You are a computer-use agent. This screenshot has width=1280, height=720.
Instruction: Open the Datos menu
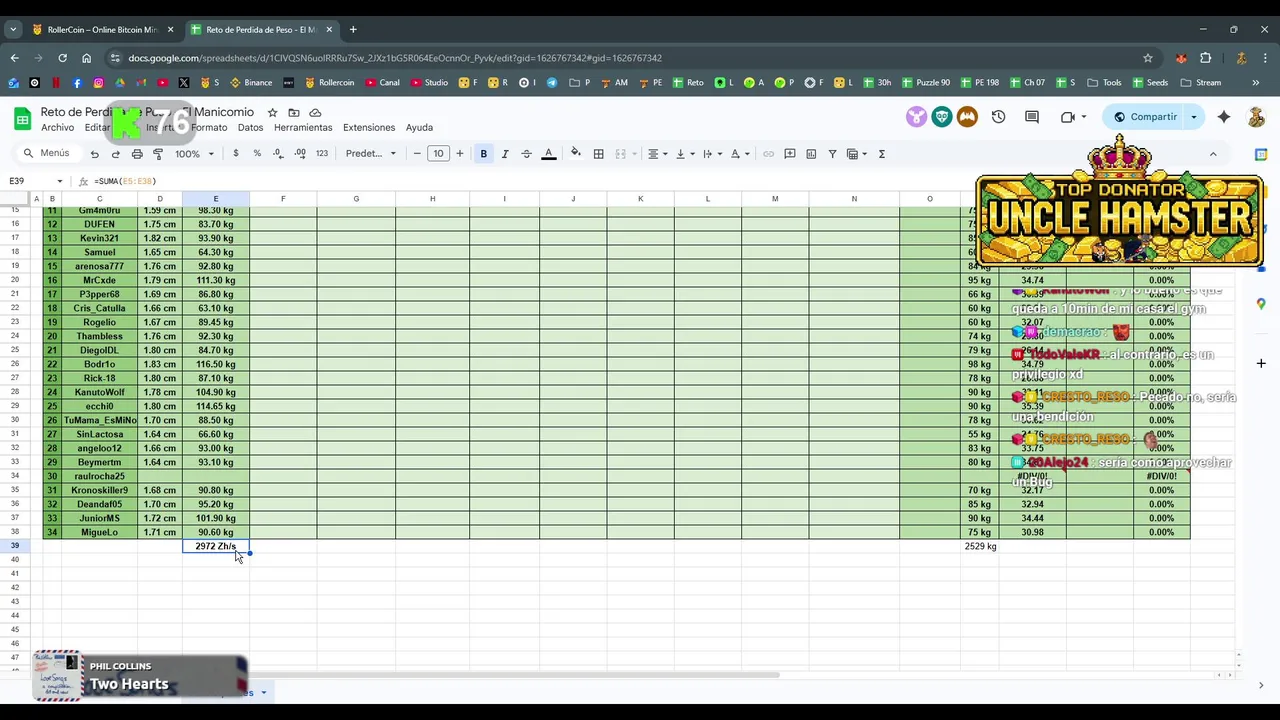click(250, 128)
